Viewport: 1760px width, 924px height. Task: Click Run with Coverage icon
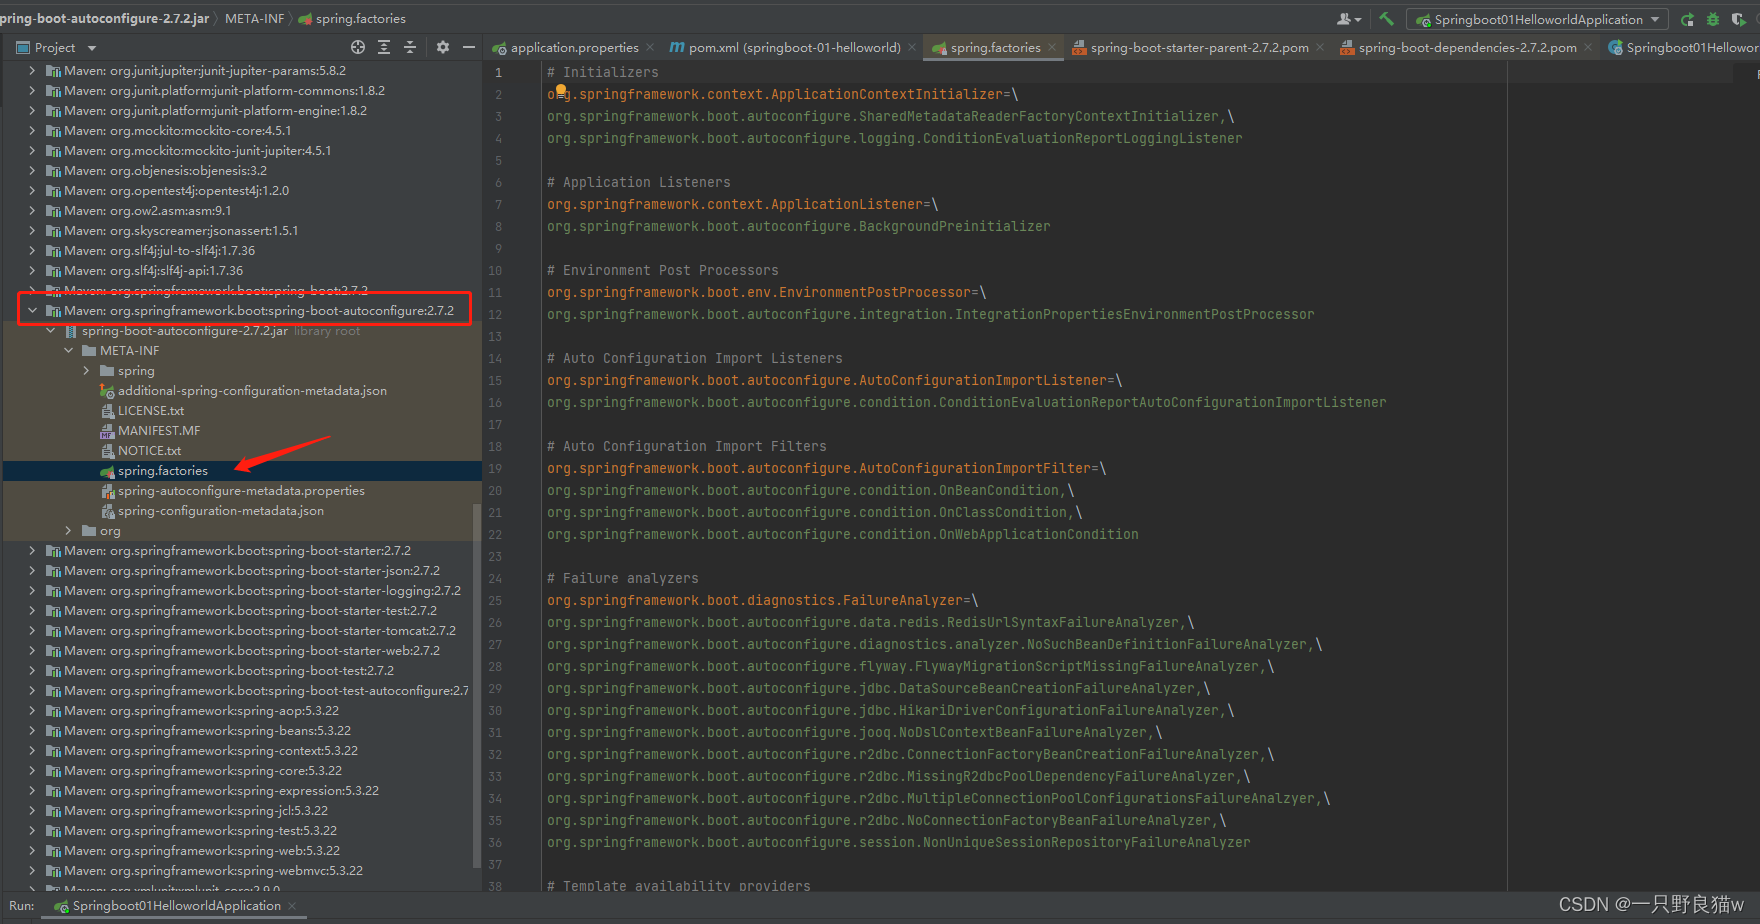pyautogui.click(x=1738, y=19)
